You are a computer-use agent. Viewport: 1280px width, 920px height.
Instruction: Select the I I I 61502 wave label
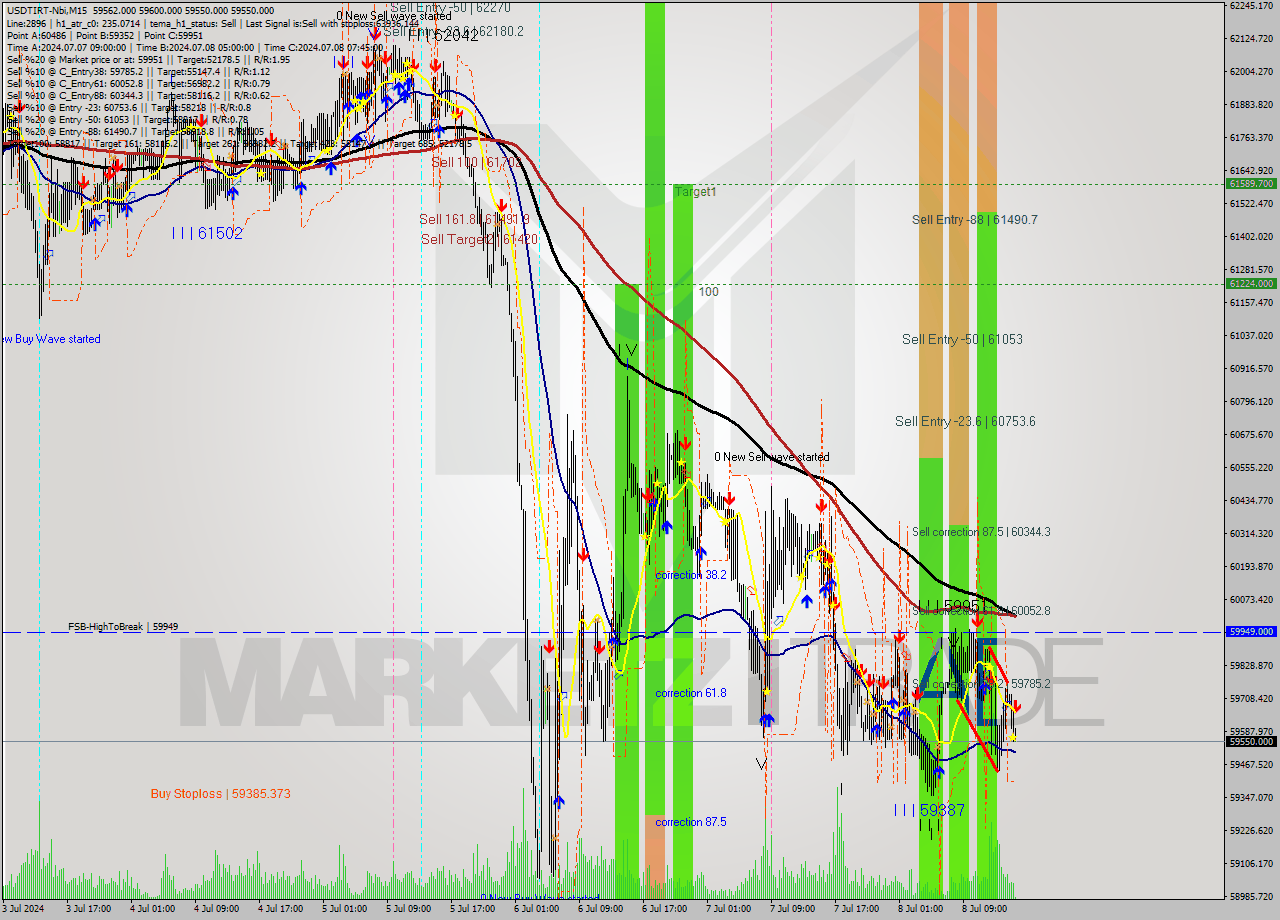click(x=207, y=233)
